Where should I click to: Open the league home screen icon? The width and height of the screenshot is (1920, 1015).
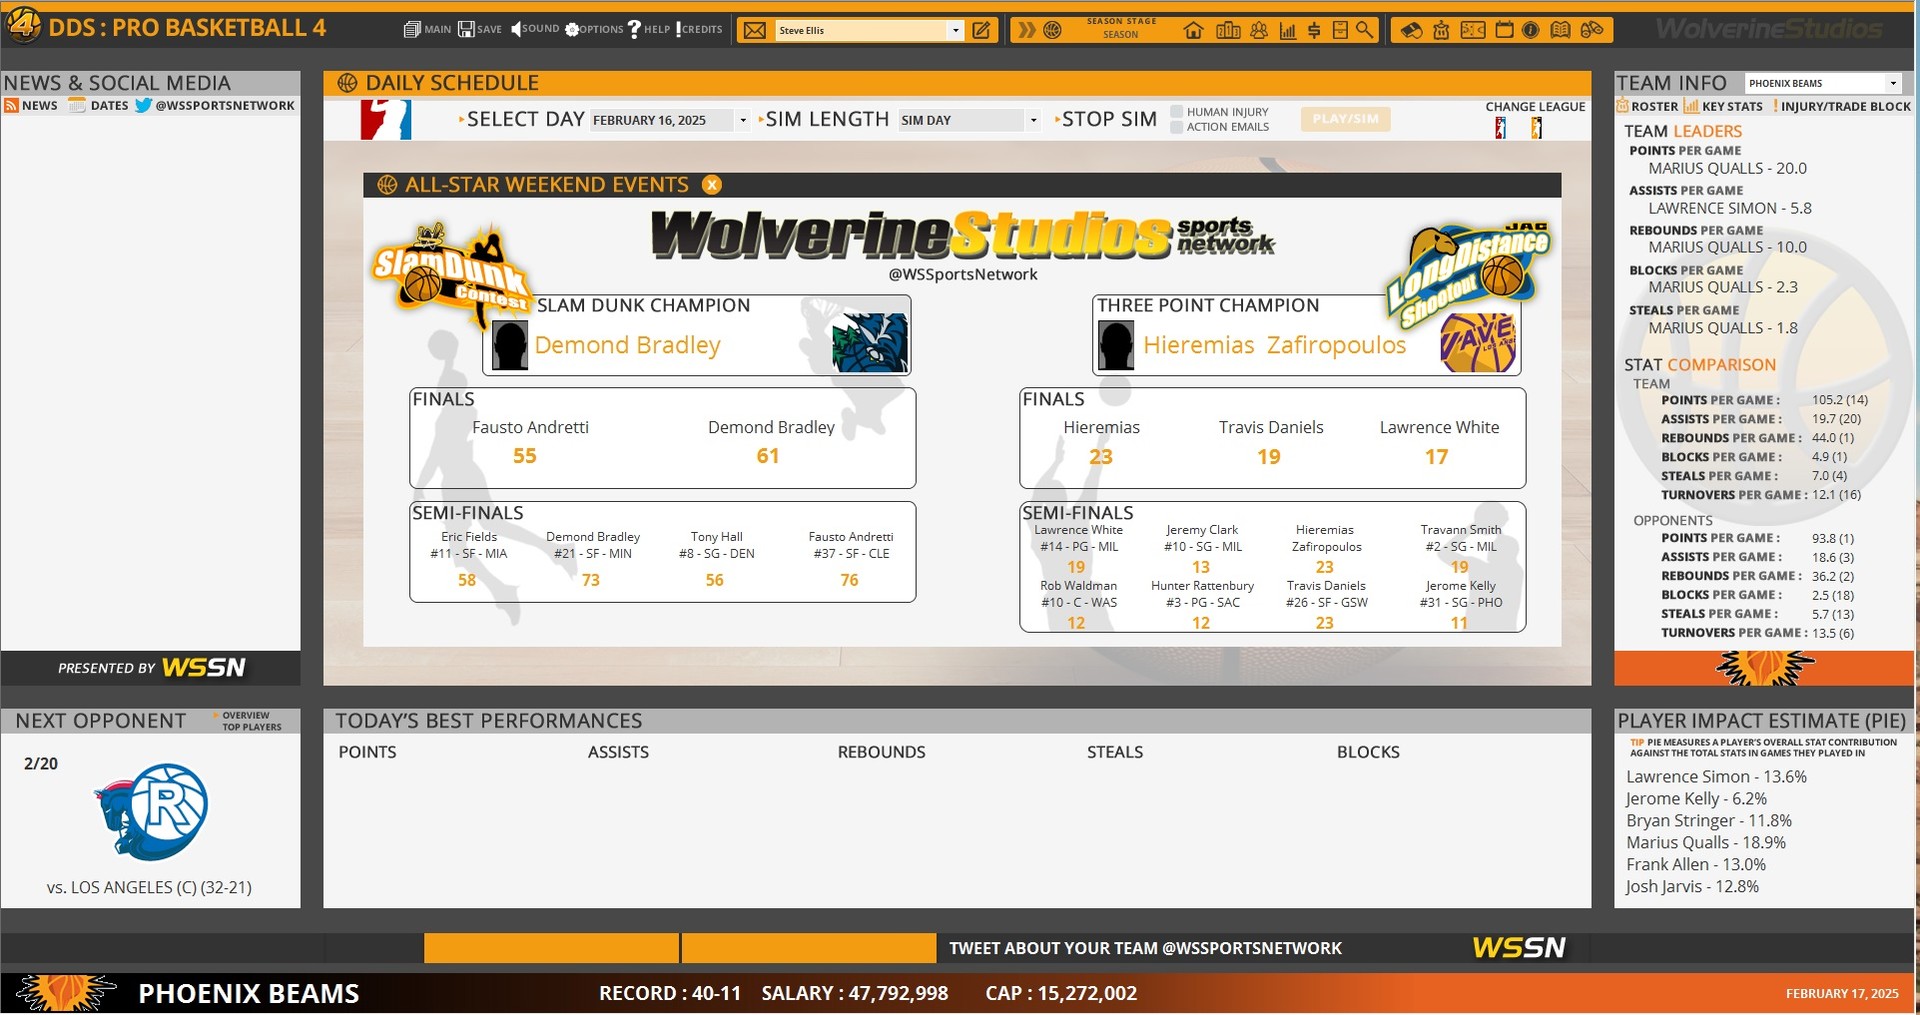point(1193,30)
